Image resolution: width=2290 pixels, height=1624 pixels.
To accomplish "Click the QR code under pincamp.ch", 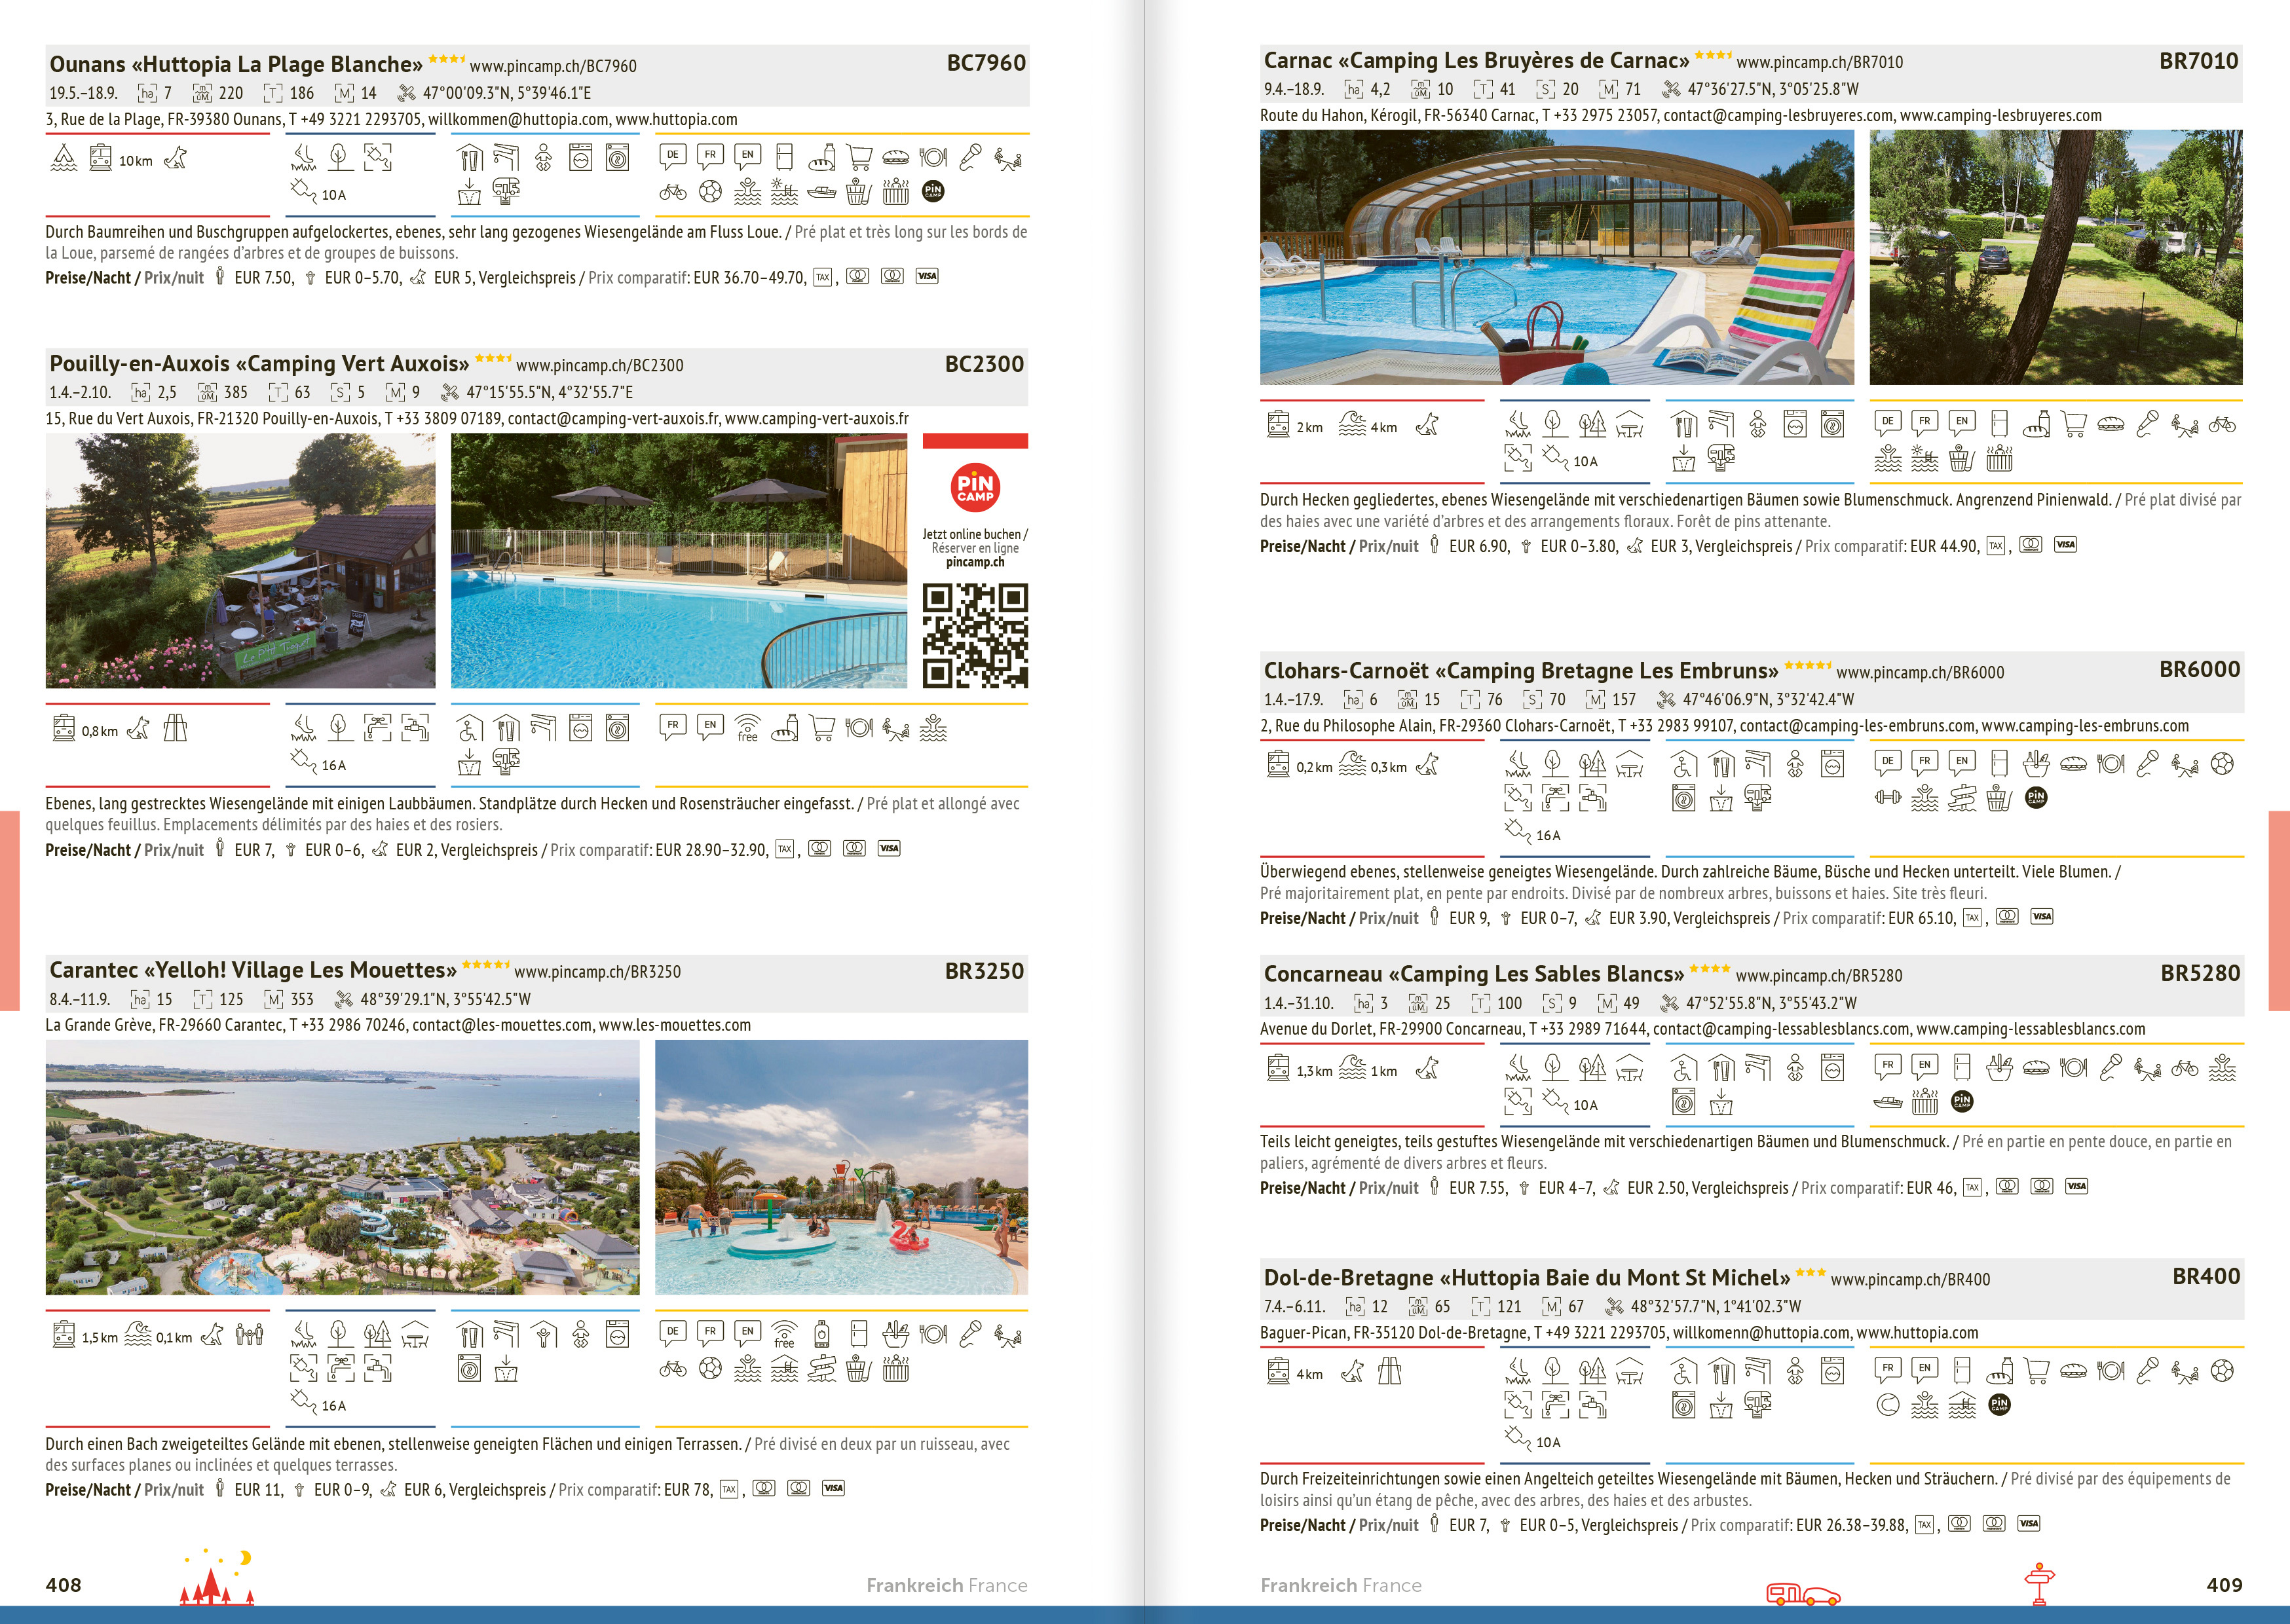I will [x=975, y=636].
